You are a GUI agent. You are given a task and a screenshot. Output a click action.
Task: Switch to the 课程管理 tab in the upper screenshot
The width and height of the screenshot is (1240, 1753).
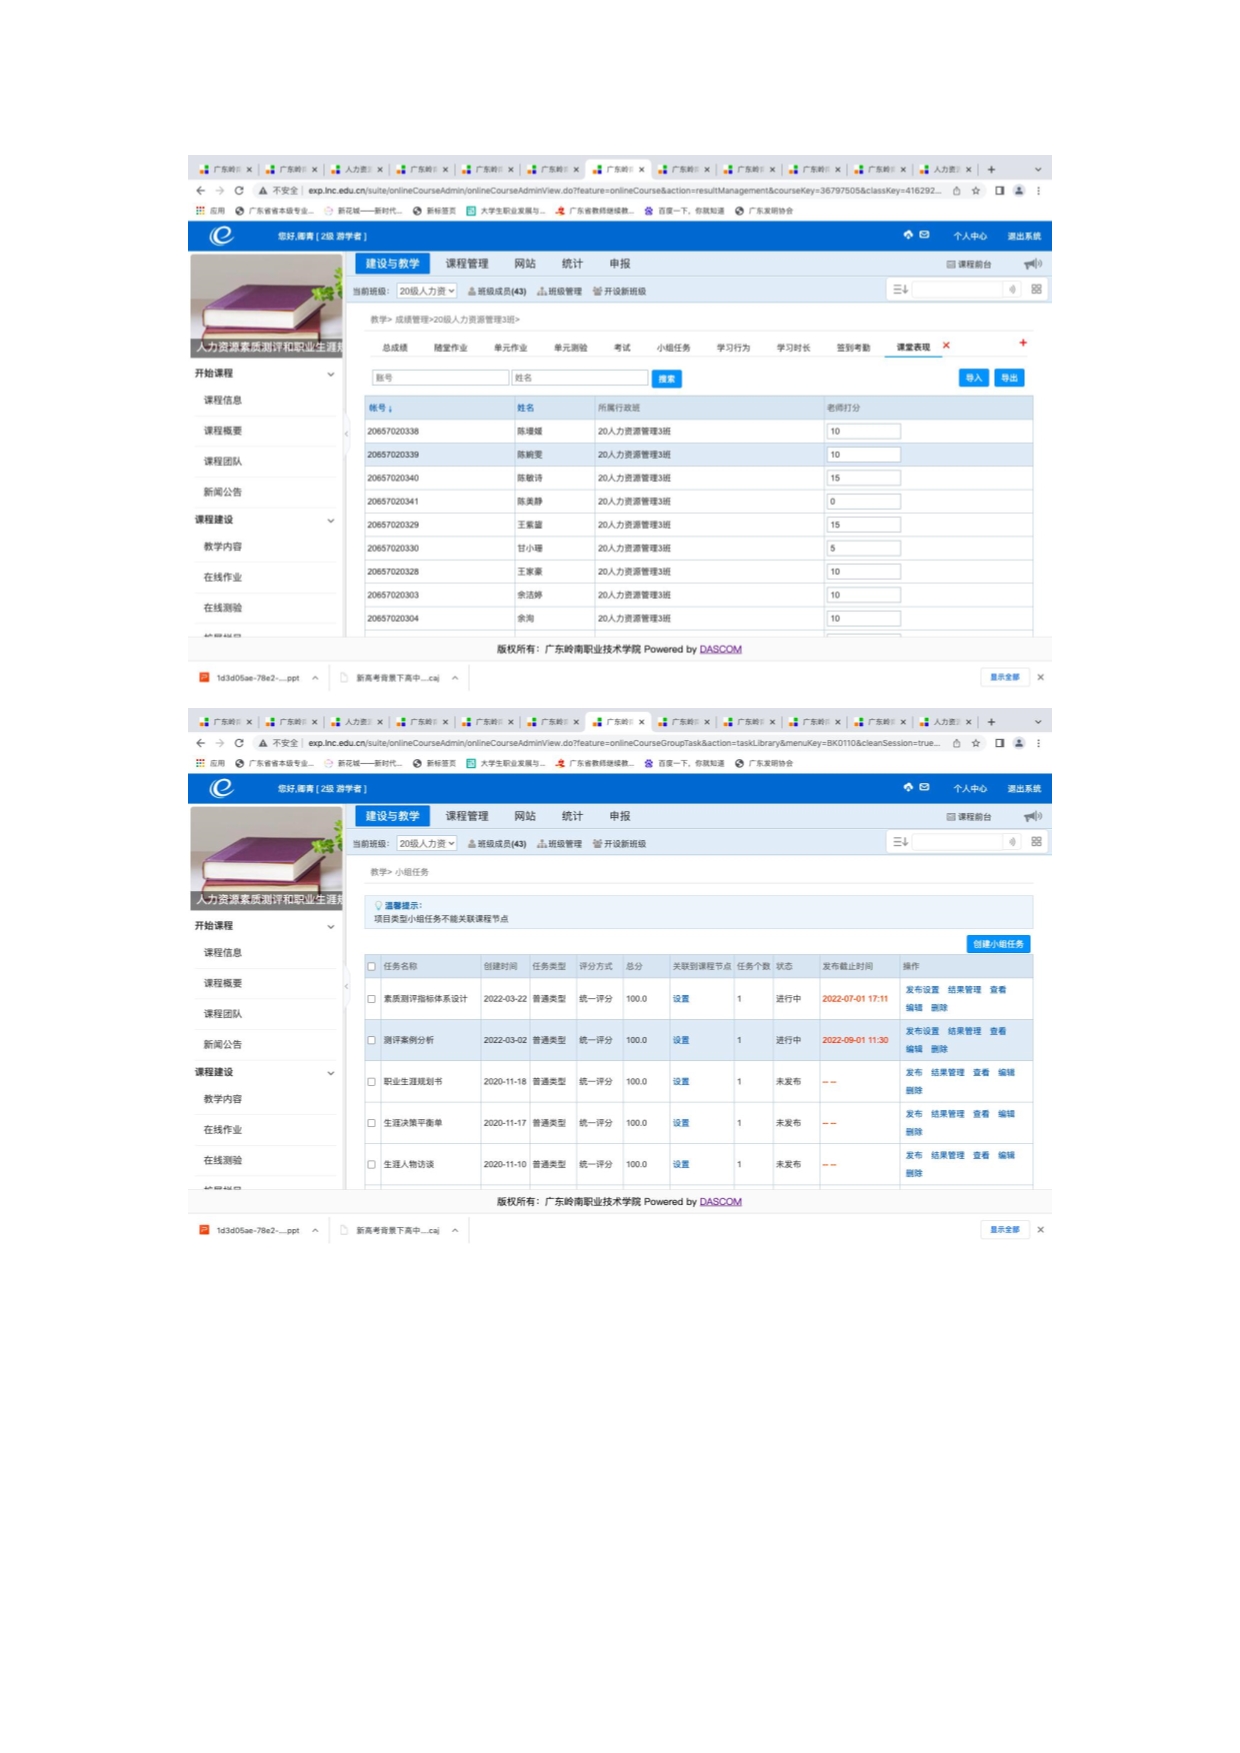(467, 264)
